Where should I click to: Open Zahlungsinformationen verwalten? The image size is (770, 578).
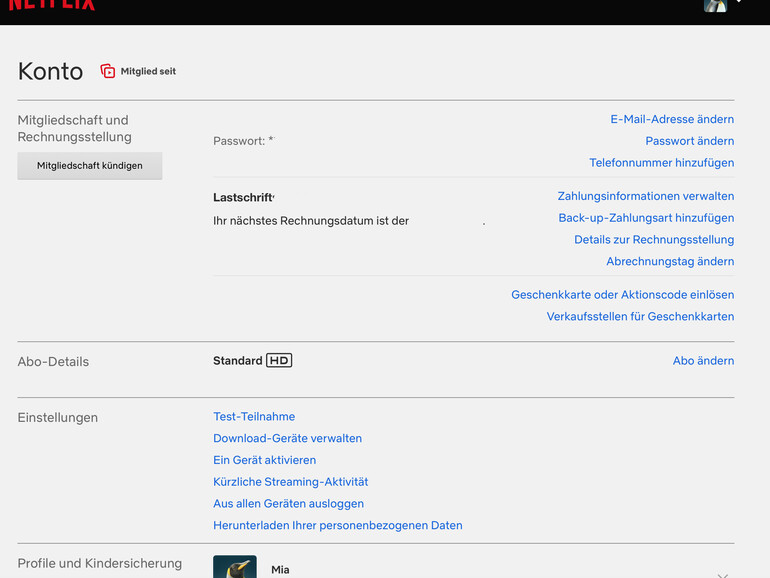(646, 196)
